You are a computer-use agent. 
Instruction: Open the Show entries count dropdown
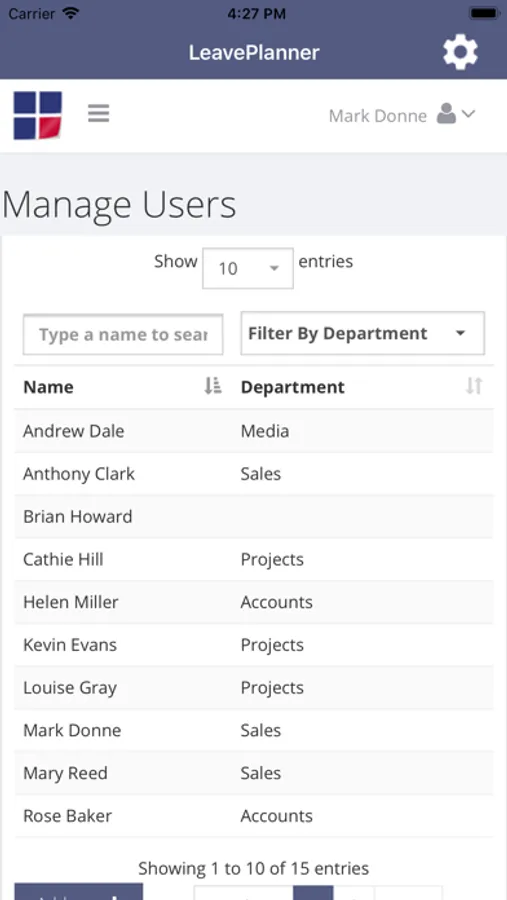pyautogui.click(x=248, y=268)
